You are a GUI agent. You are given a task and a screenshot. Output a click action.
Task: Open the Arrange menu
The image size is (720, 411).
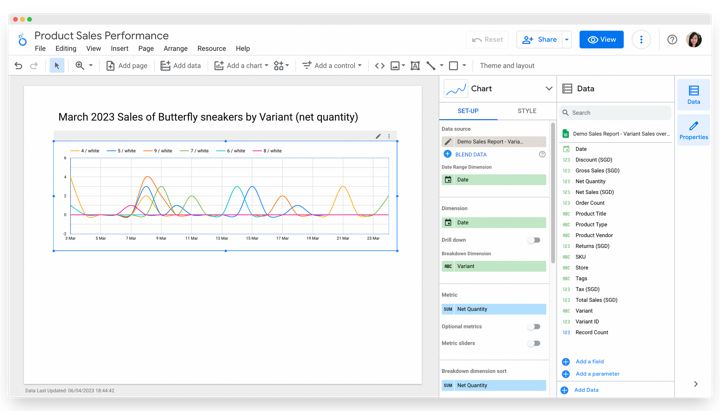point(175,49)
